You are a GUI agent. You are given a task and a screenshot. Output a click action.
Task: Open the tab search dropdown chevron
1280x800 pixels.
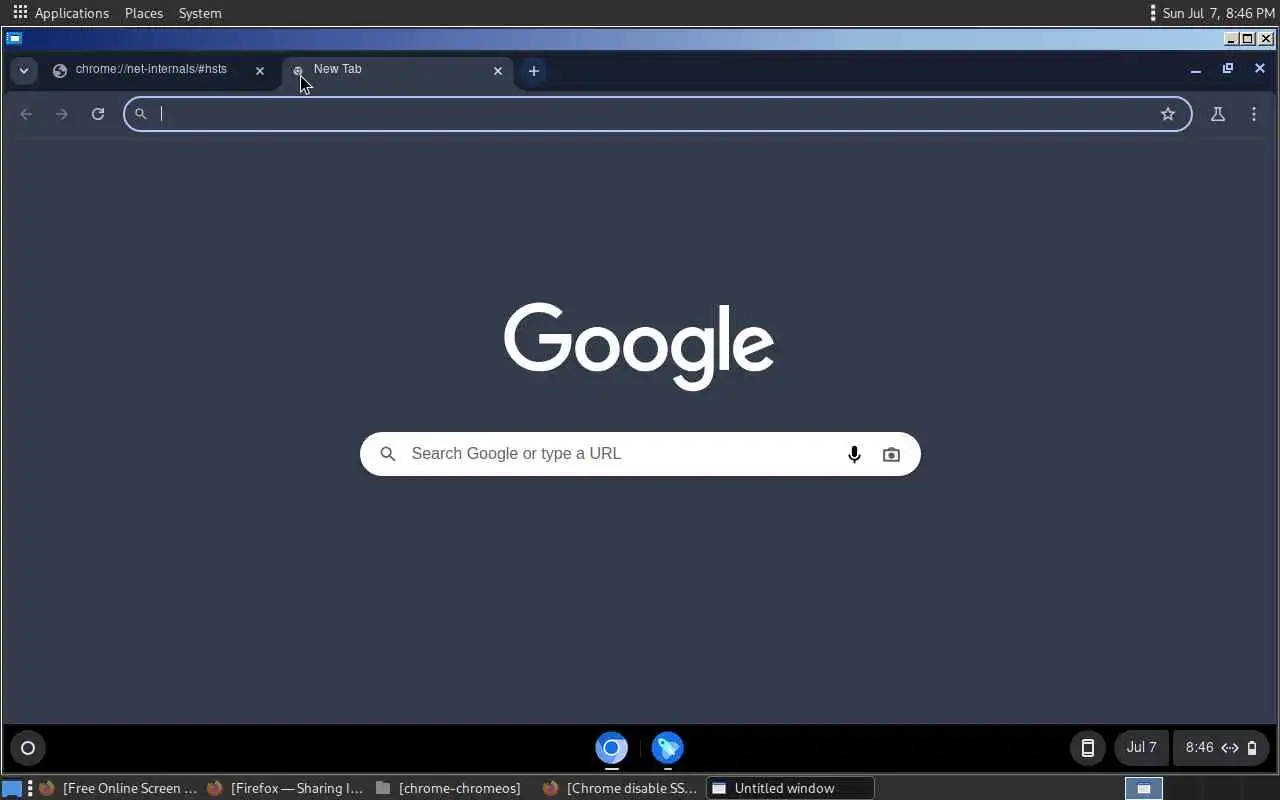tap(23, 70)
